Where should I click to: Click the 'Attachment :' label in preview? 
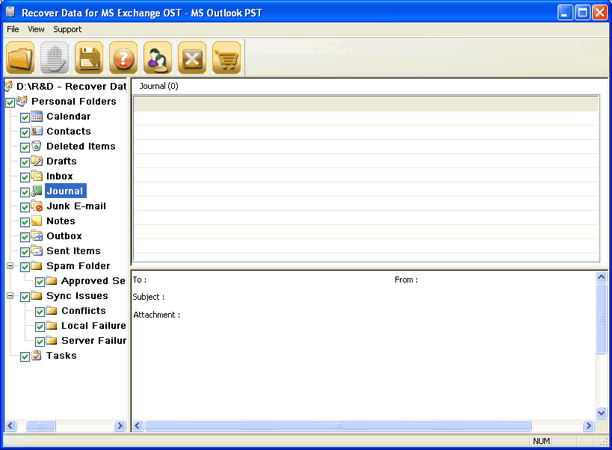157,315
